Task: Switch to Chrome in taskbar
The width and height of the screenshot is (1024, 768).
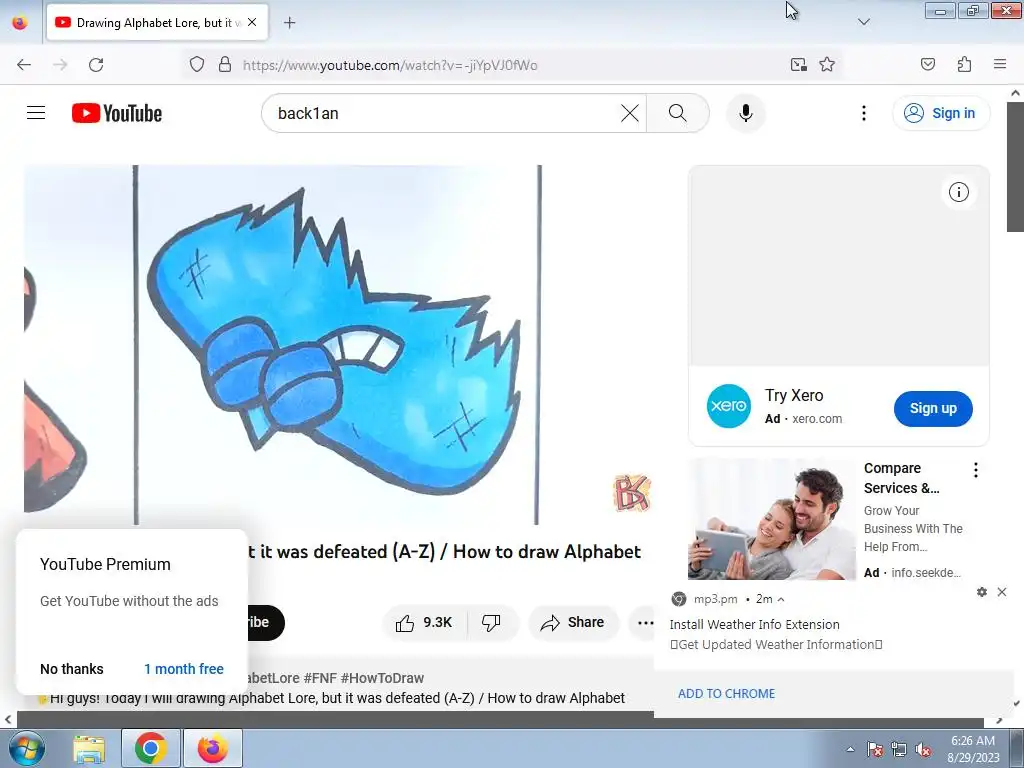Action: pyautogui.click(x=150, y=748)
